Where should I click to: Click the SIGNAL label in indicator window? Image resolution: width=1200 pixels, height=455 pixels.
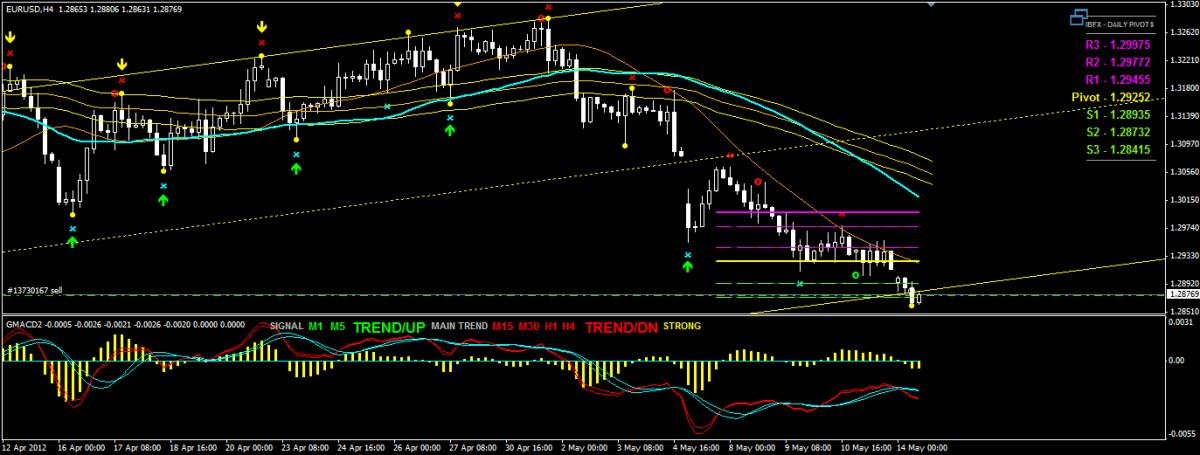coord(286,326)
